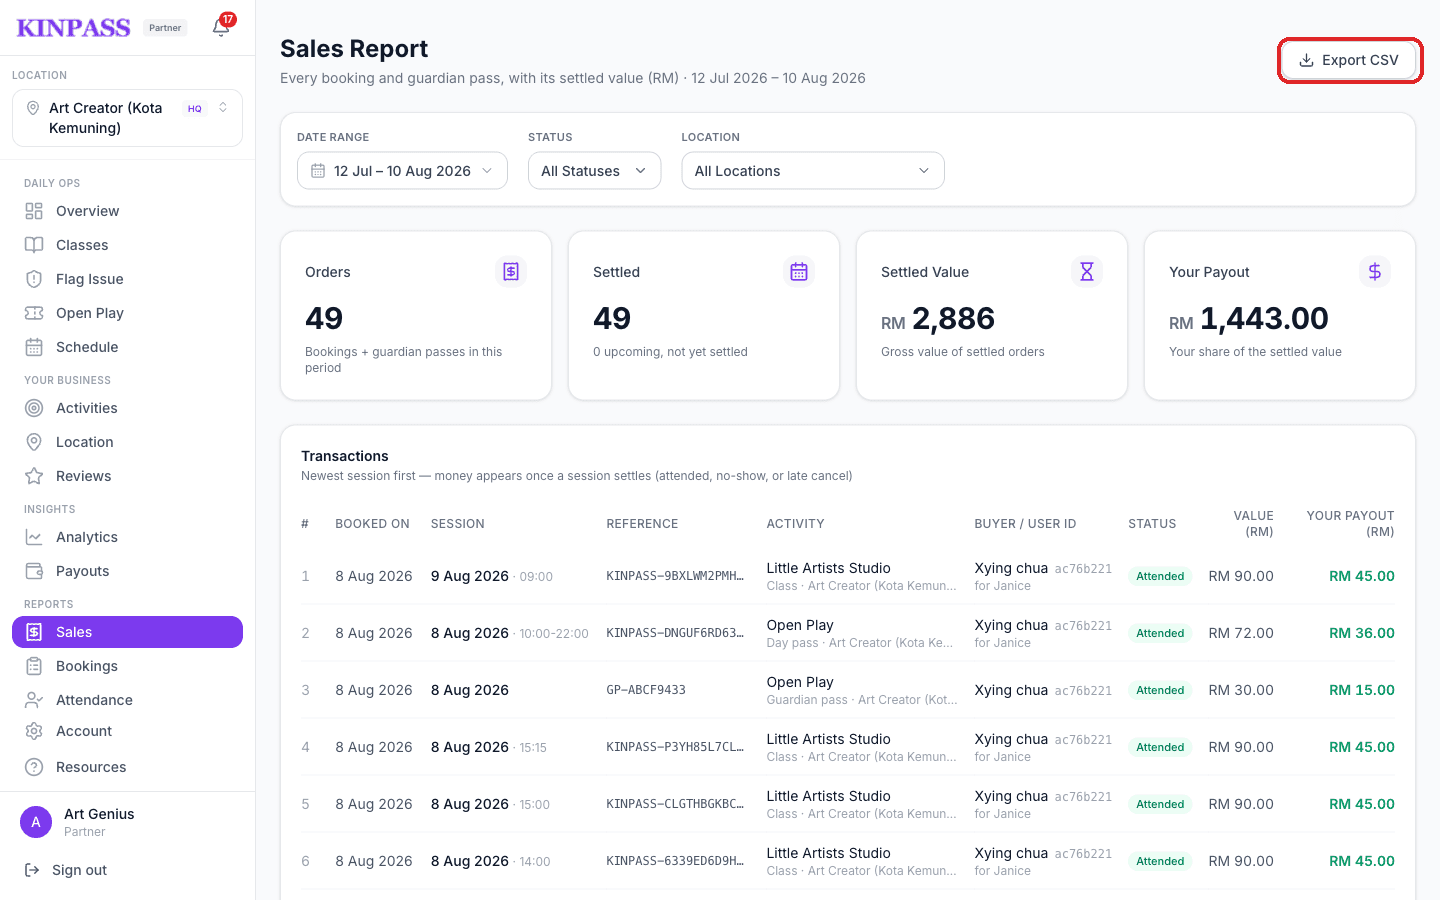Screen dimensions: 1440x900
Task: Open the Schedule menu item
Action: 127,347
